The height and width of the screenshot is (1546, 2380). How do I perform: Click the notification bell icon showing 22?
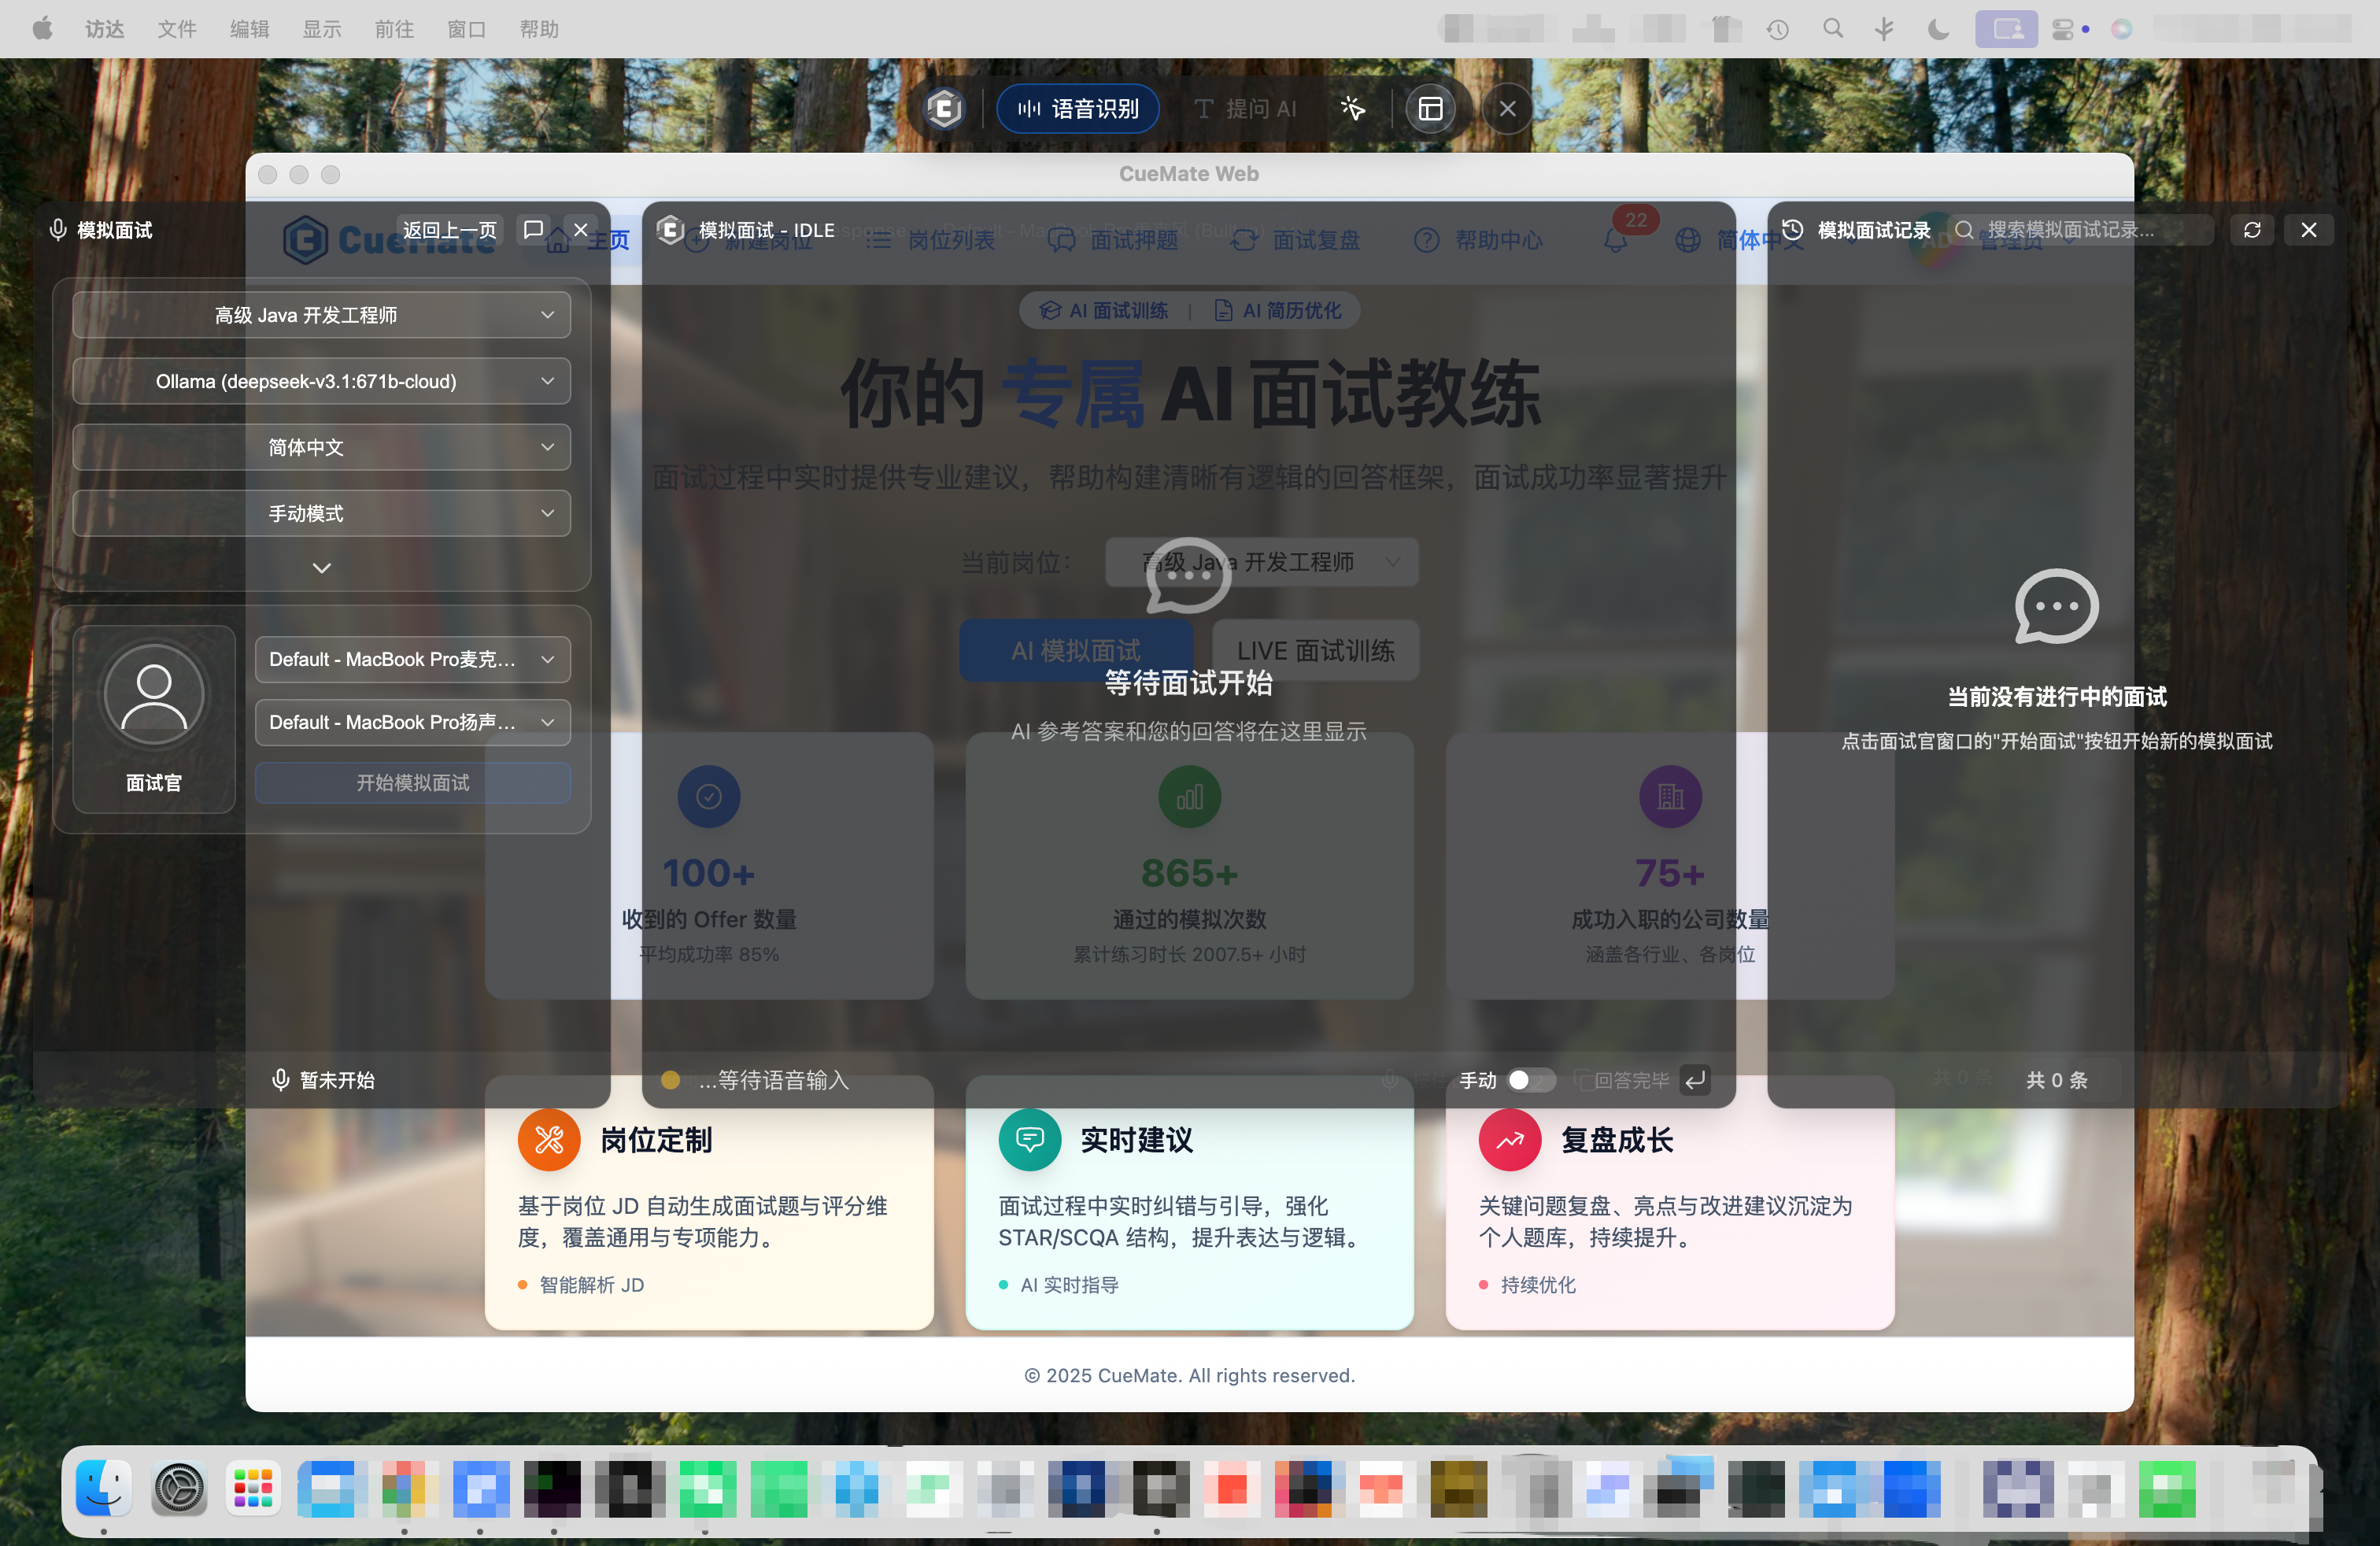tap(1615, 240)
